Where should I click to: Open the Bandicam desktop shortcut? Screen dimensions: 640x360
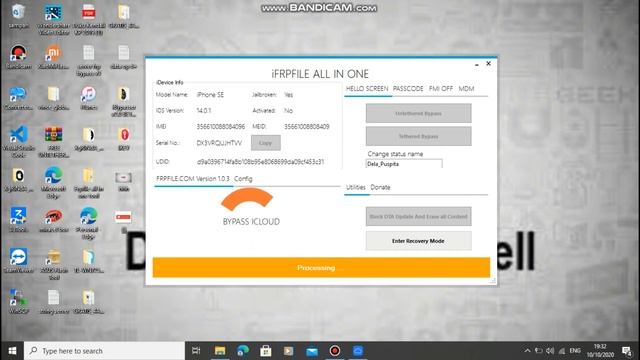click(x=18, y=57)
